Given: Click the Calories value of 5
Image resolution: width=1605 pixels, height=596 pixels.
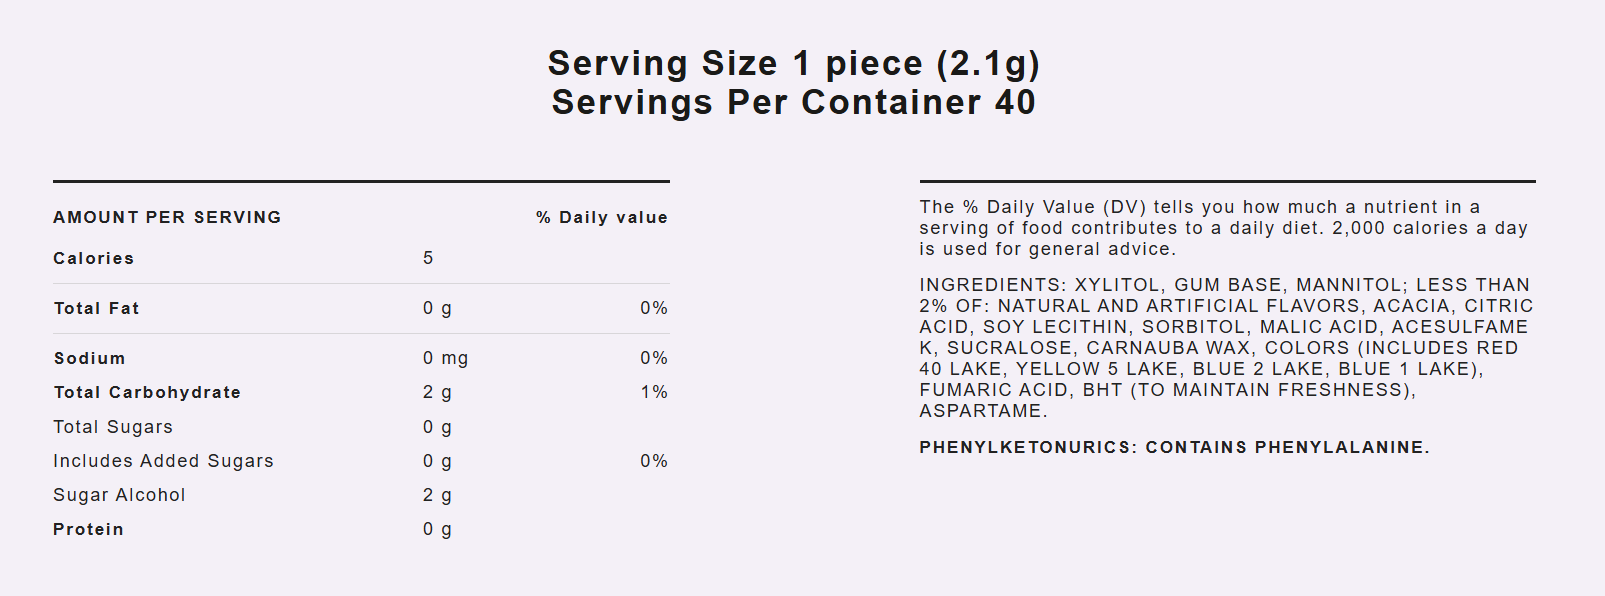Looking at the screenshot, I should 428,259.
